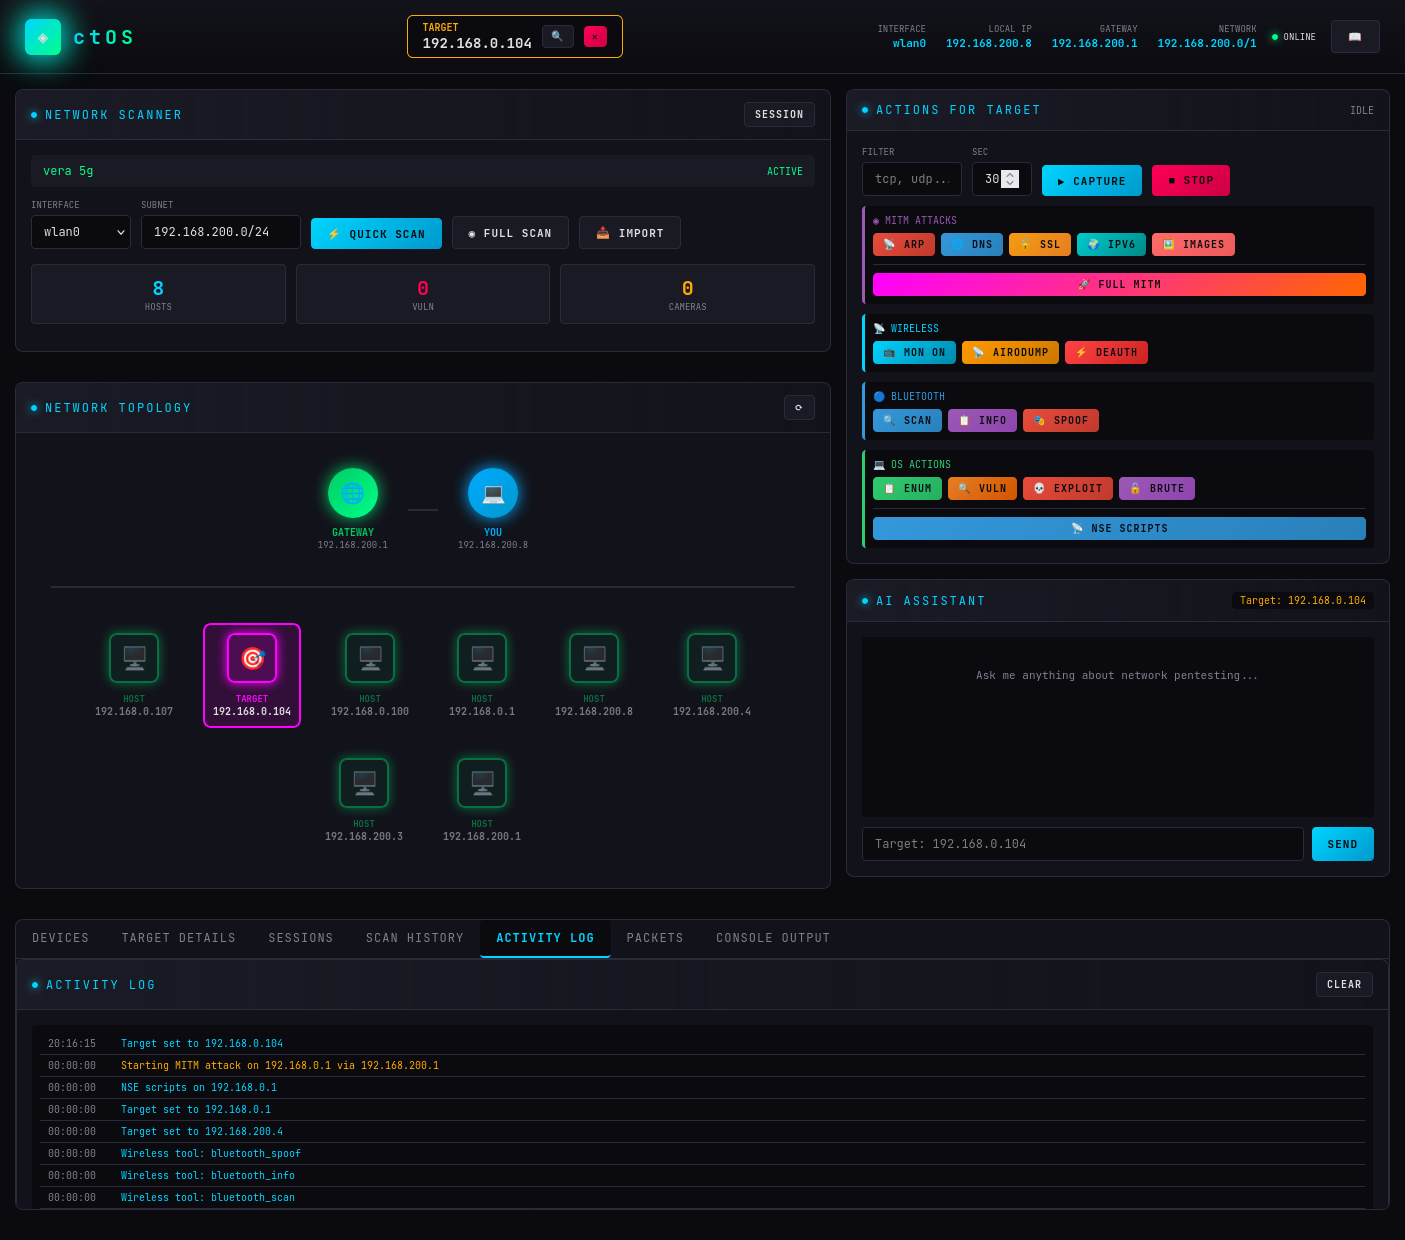Screen dimensions: 1405x1240
Task: Focus the capture filter input field
Action: [x=912, y=179]
